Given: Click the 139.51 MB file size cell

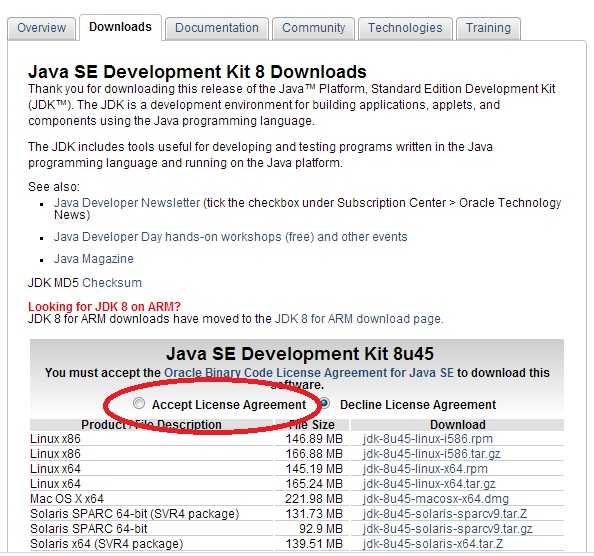Looking at the screenshot, I should tap(314, 544).
